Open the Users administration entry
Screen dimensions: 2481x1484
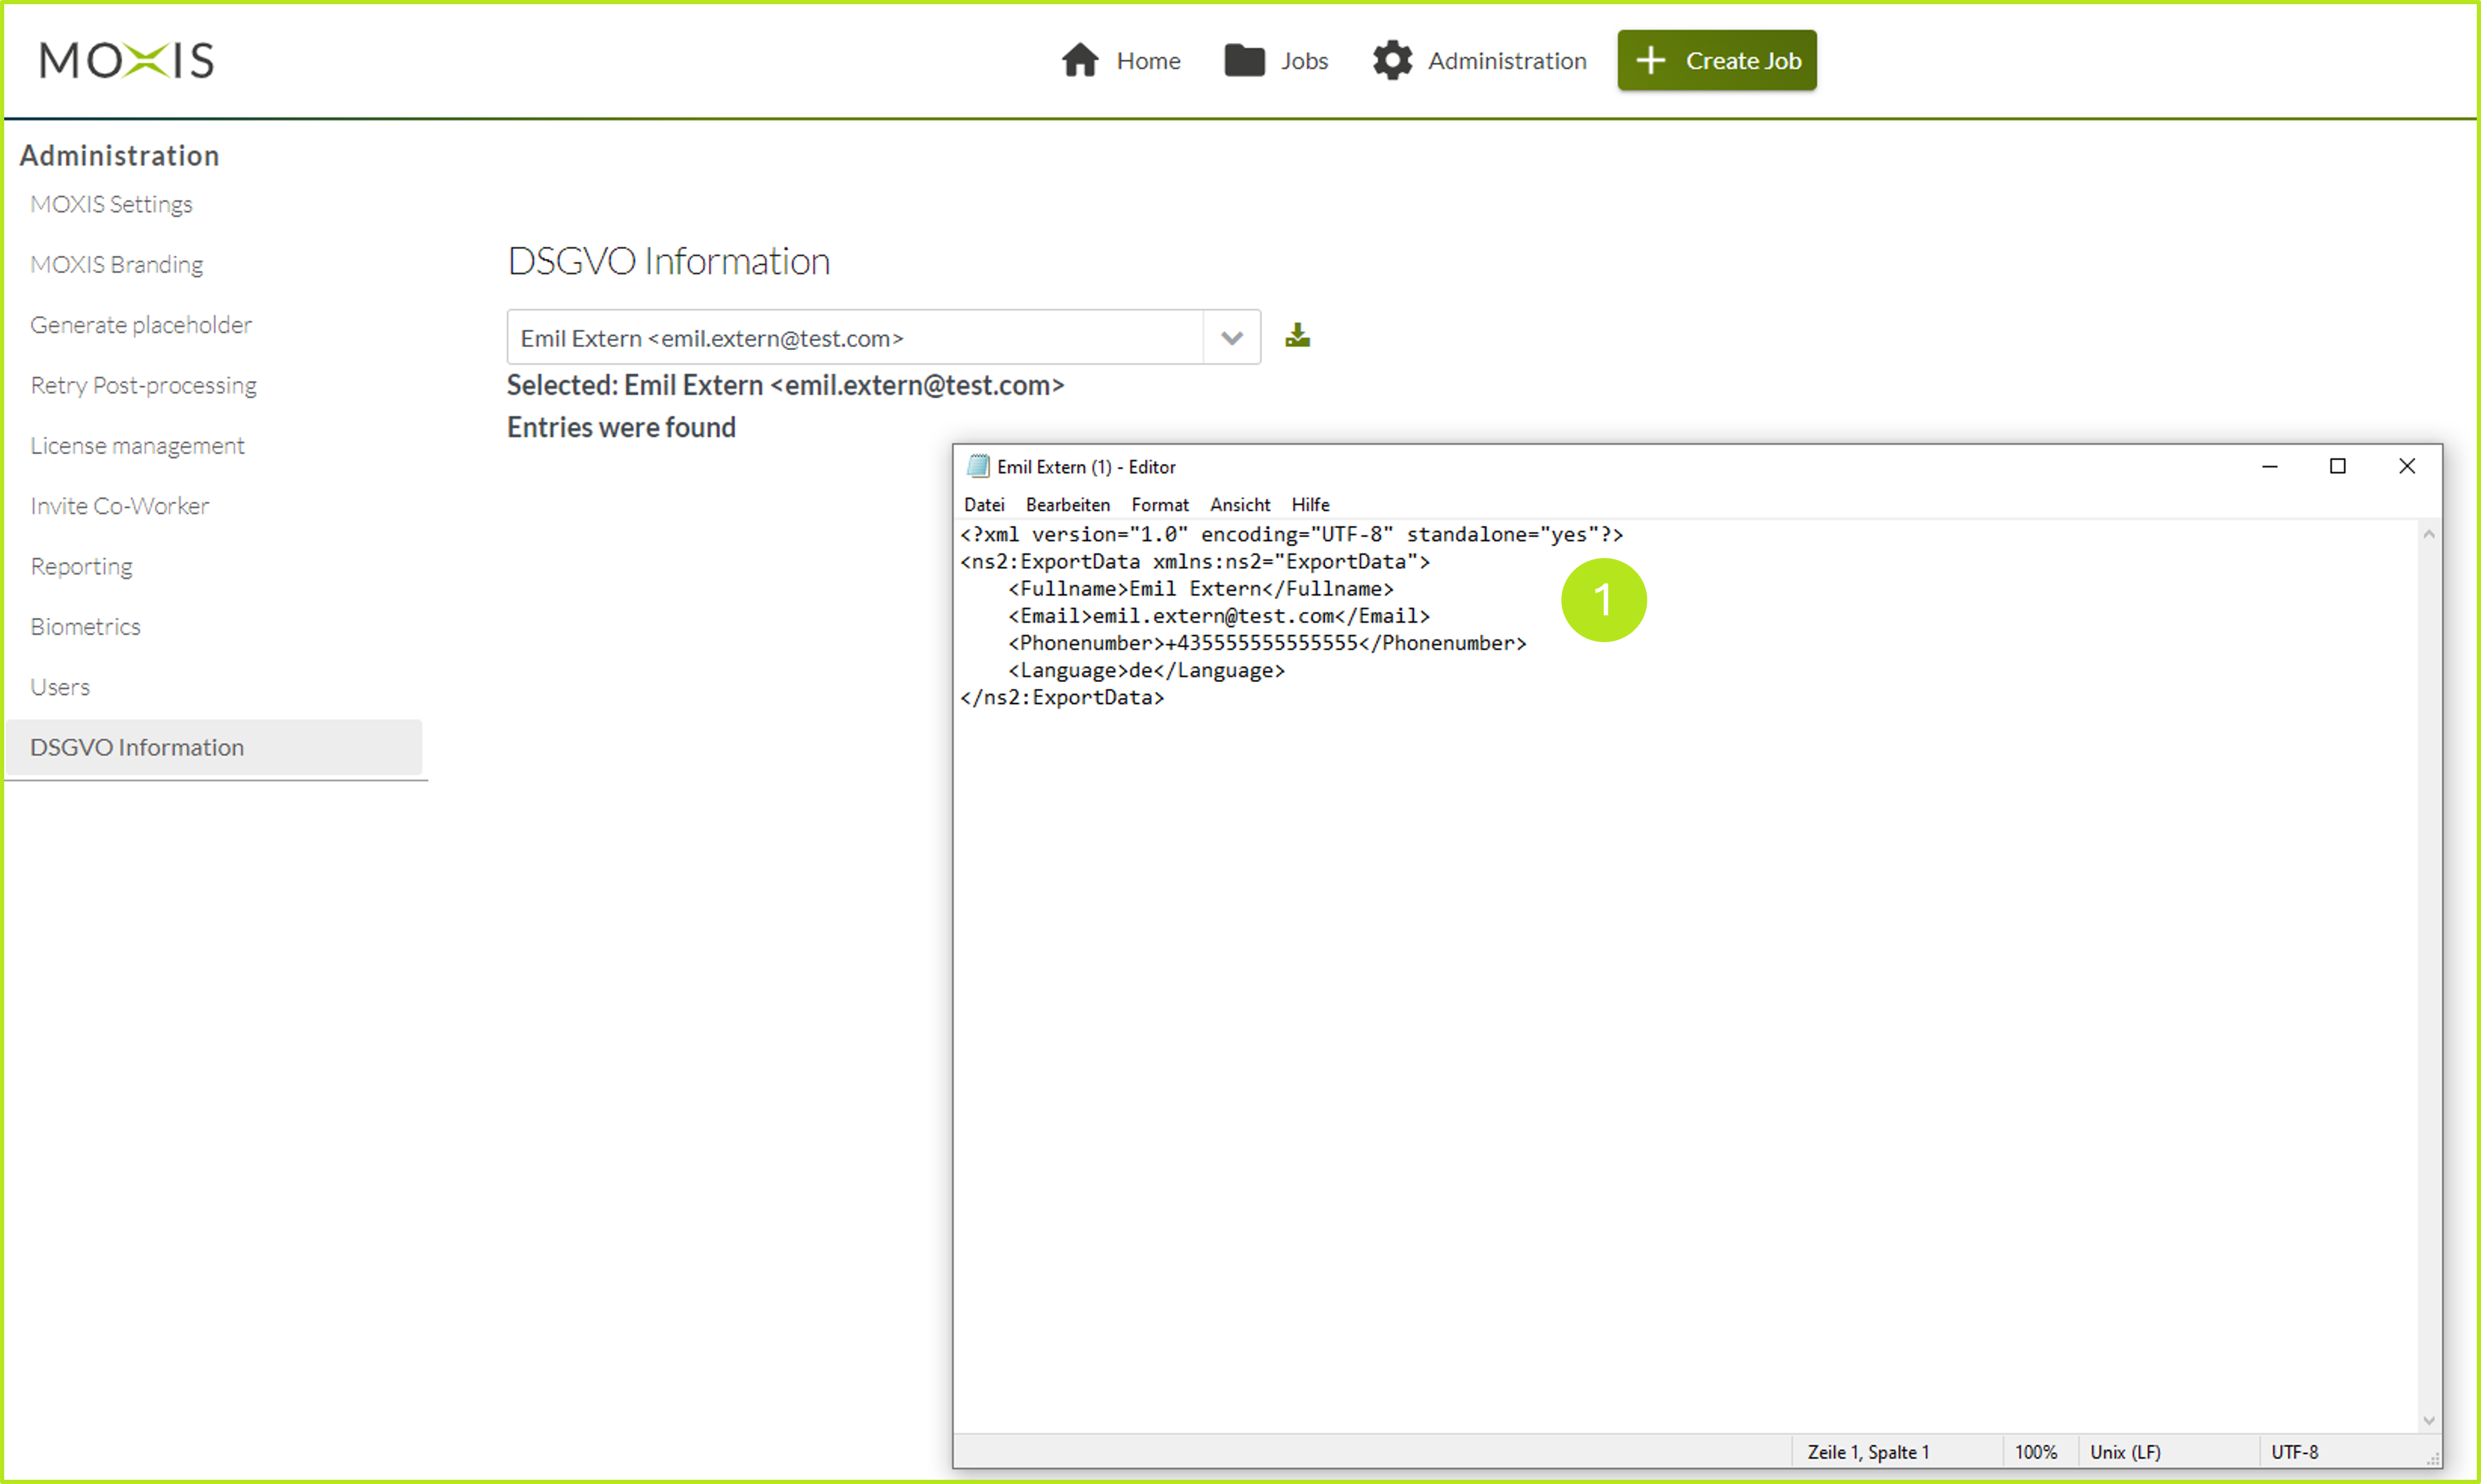pyautogui.click(x=60, y=687)
